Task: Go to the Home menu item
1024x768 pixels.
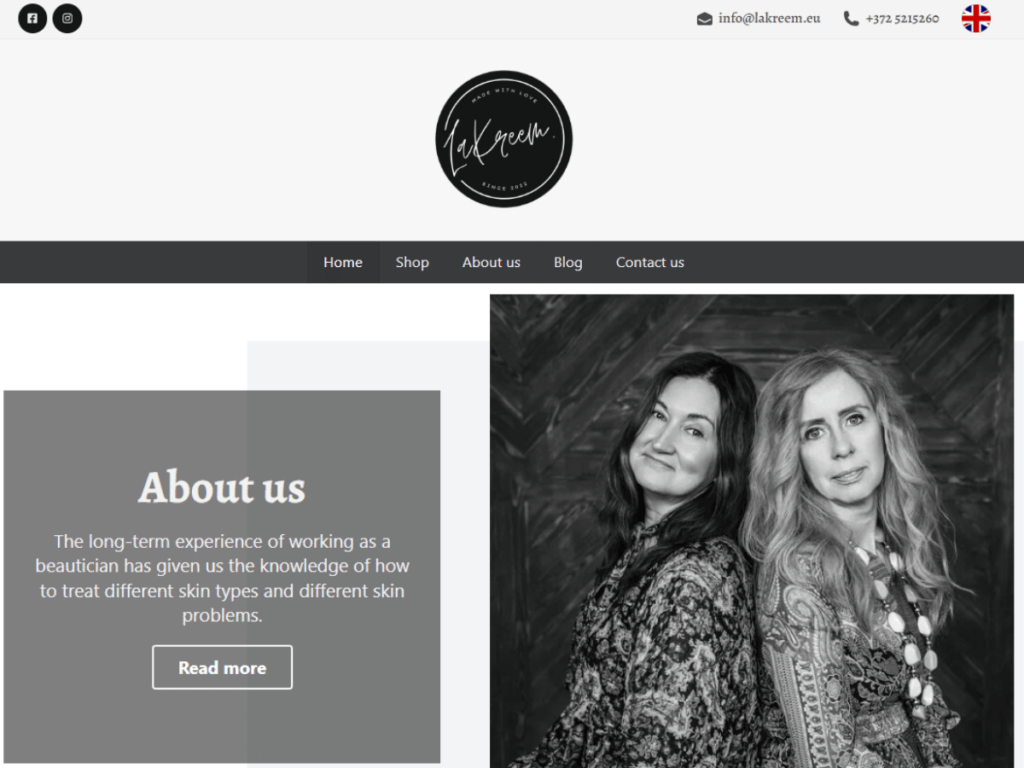Action: pos(343,263)
